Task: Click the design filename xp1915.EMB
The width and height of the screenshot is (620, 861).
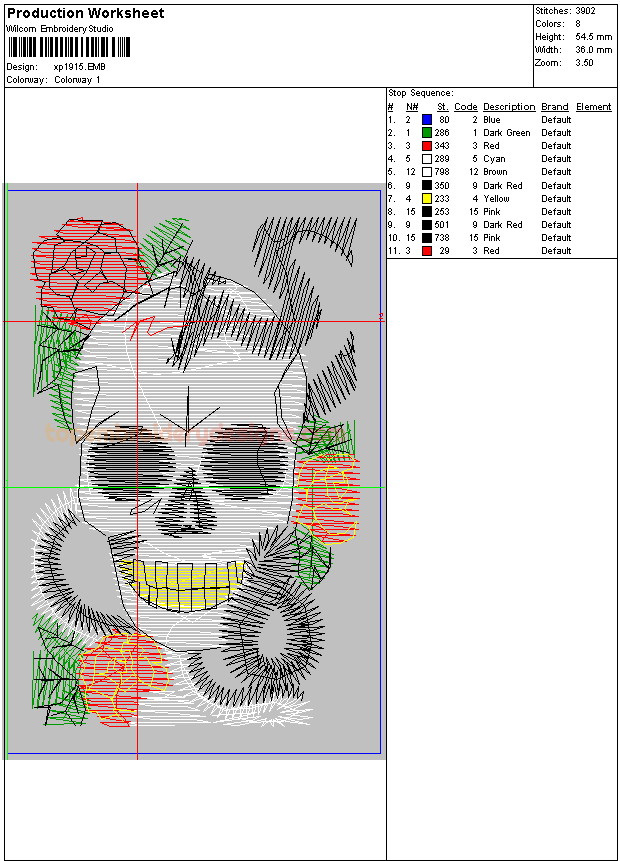Action: pyautogui.click(x=79, y=67)
